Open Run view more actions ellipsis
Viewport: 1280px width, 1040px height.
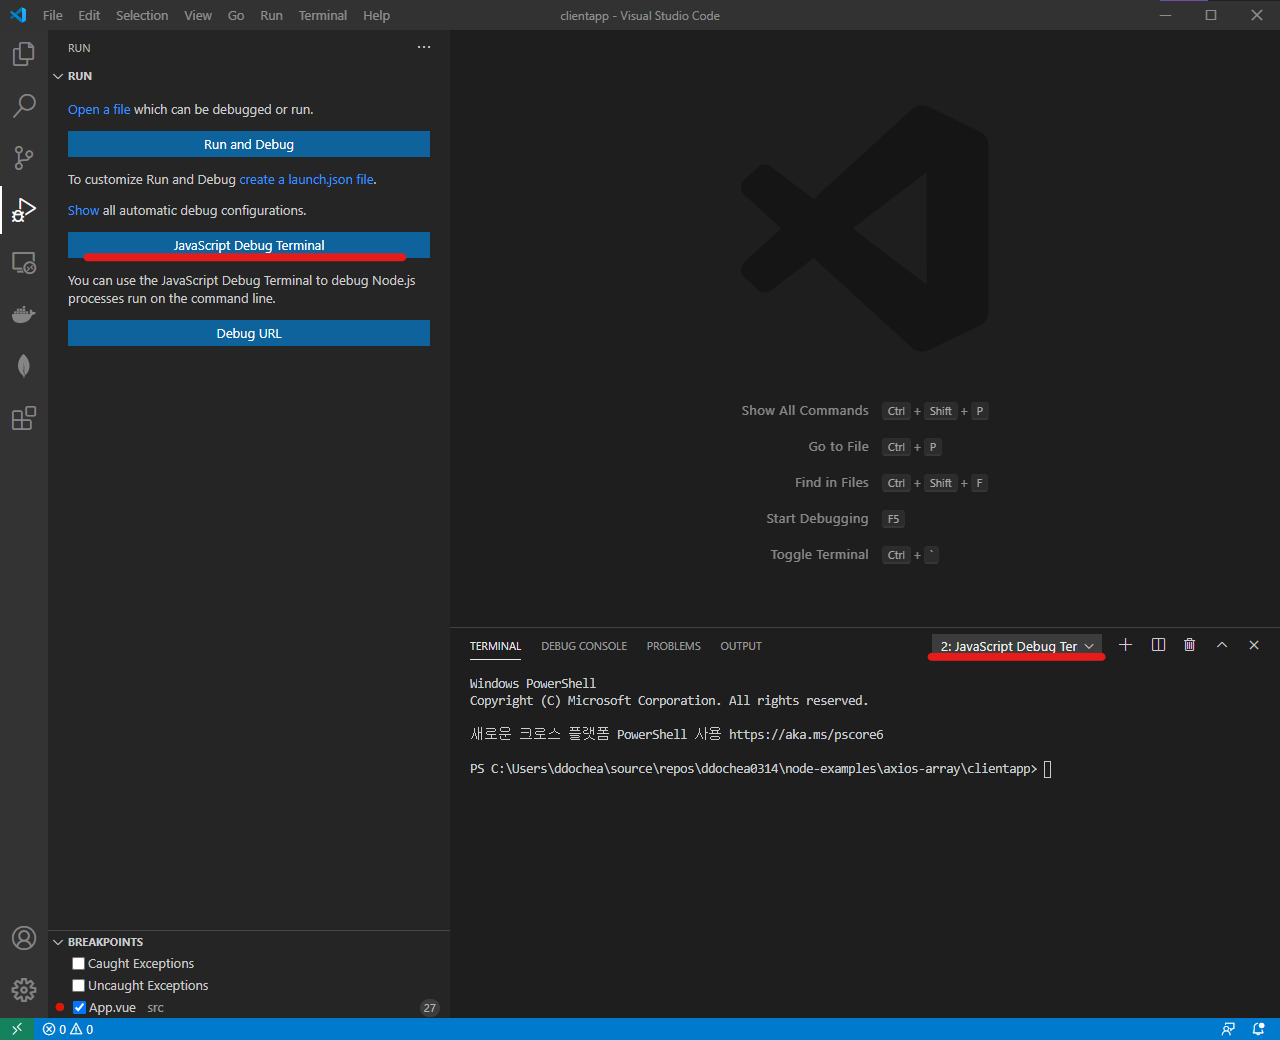(424, 47)
